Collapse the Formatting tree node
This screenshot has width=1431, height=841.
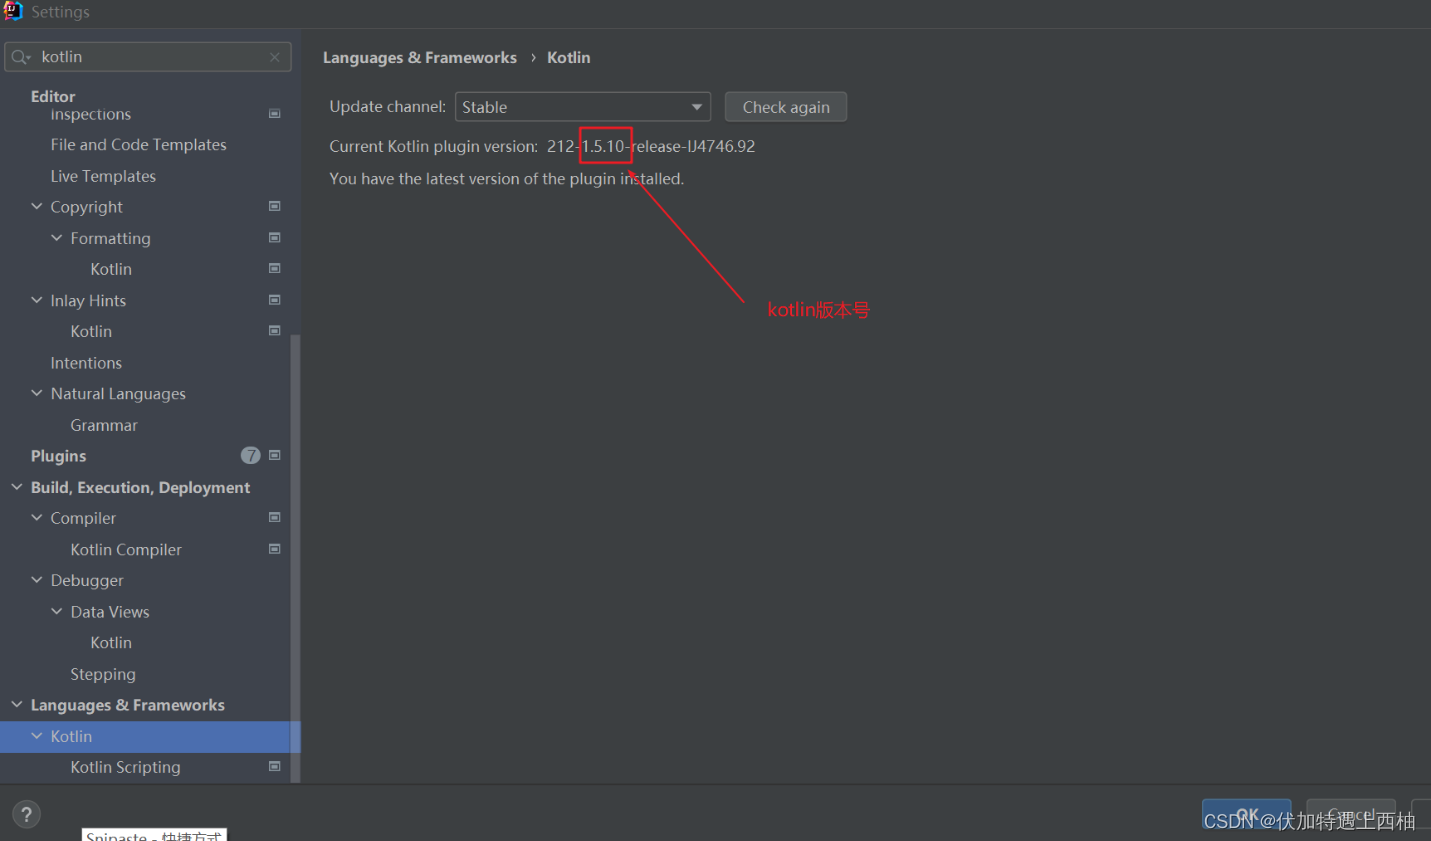click(57, 238)
